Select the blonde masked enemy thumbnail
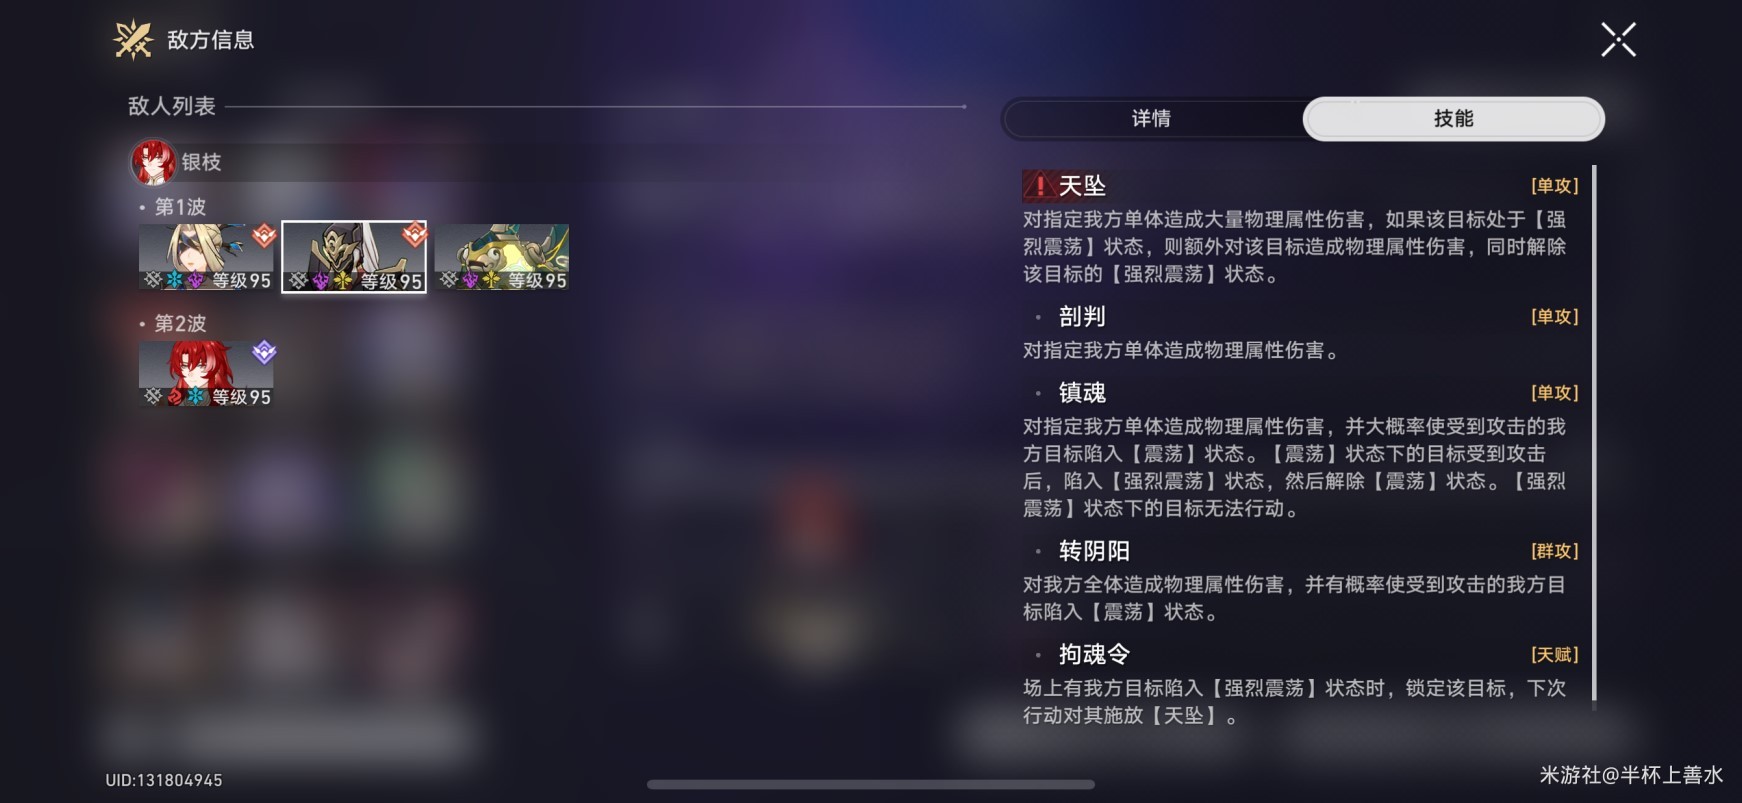Viewport: 1742px width, 803px height. pyautogui.click(x=207, y=257)
